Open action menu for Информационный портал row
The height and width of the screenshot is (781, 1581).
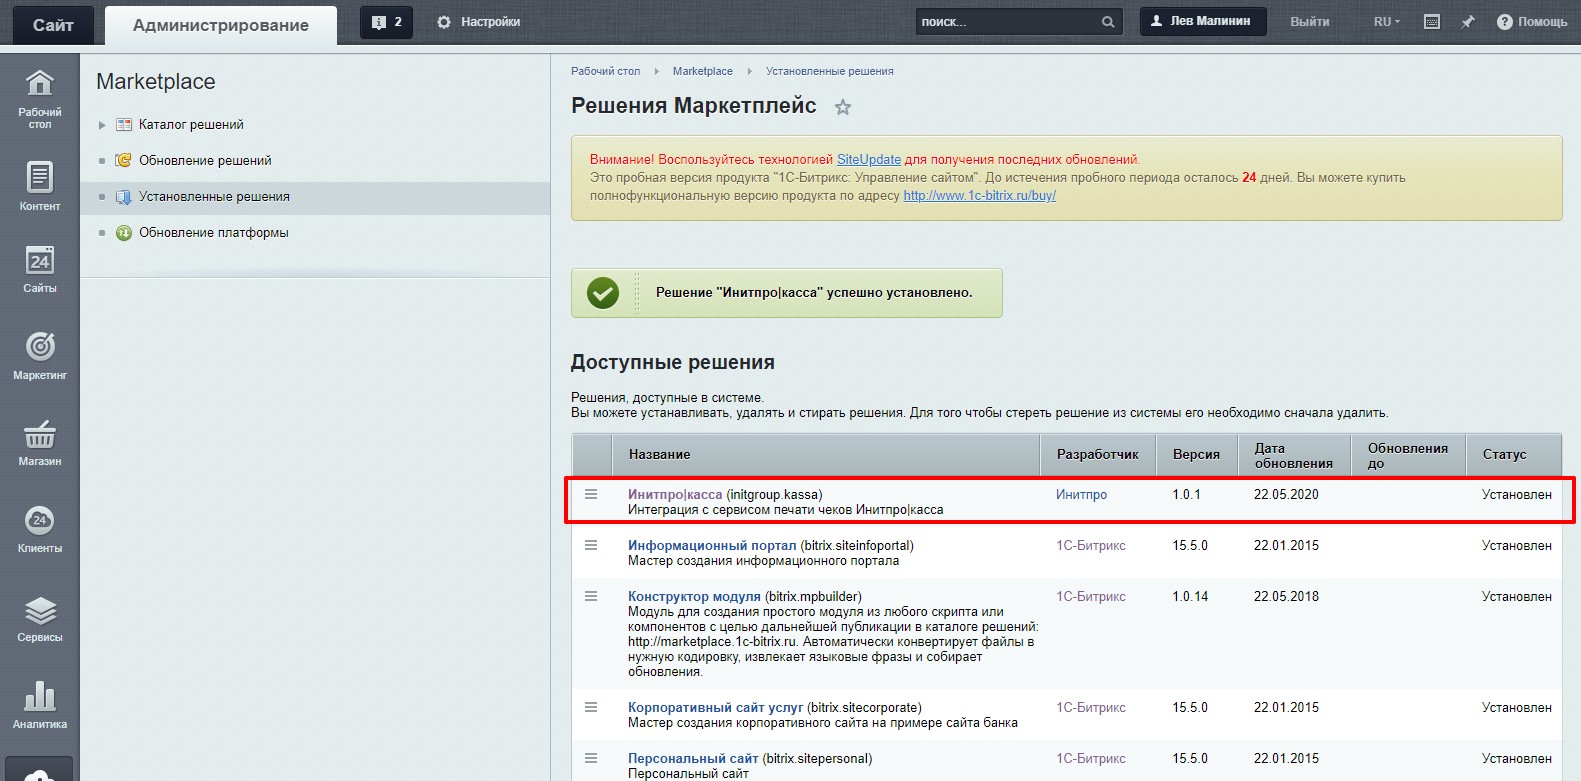coord(591,545)
